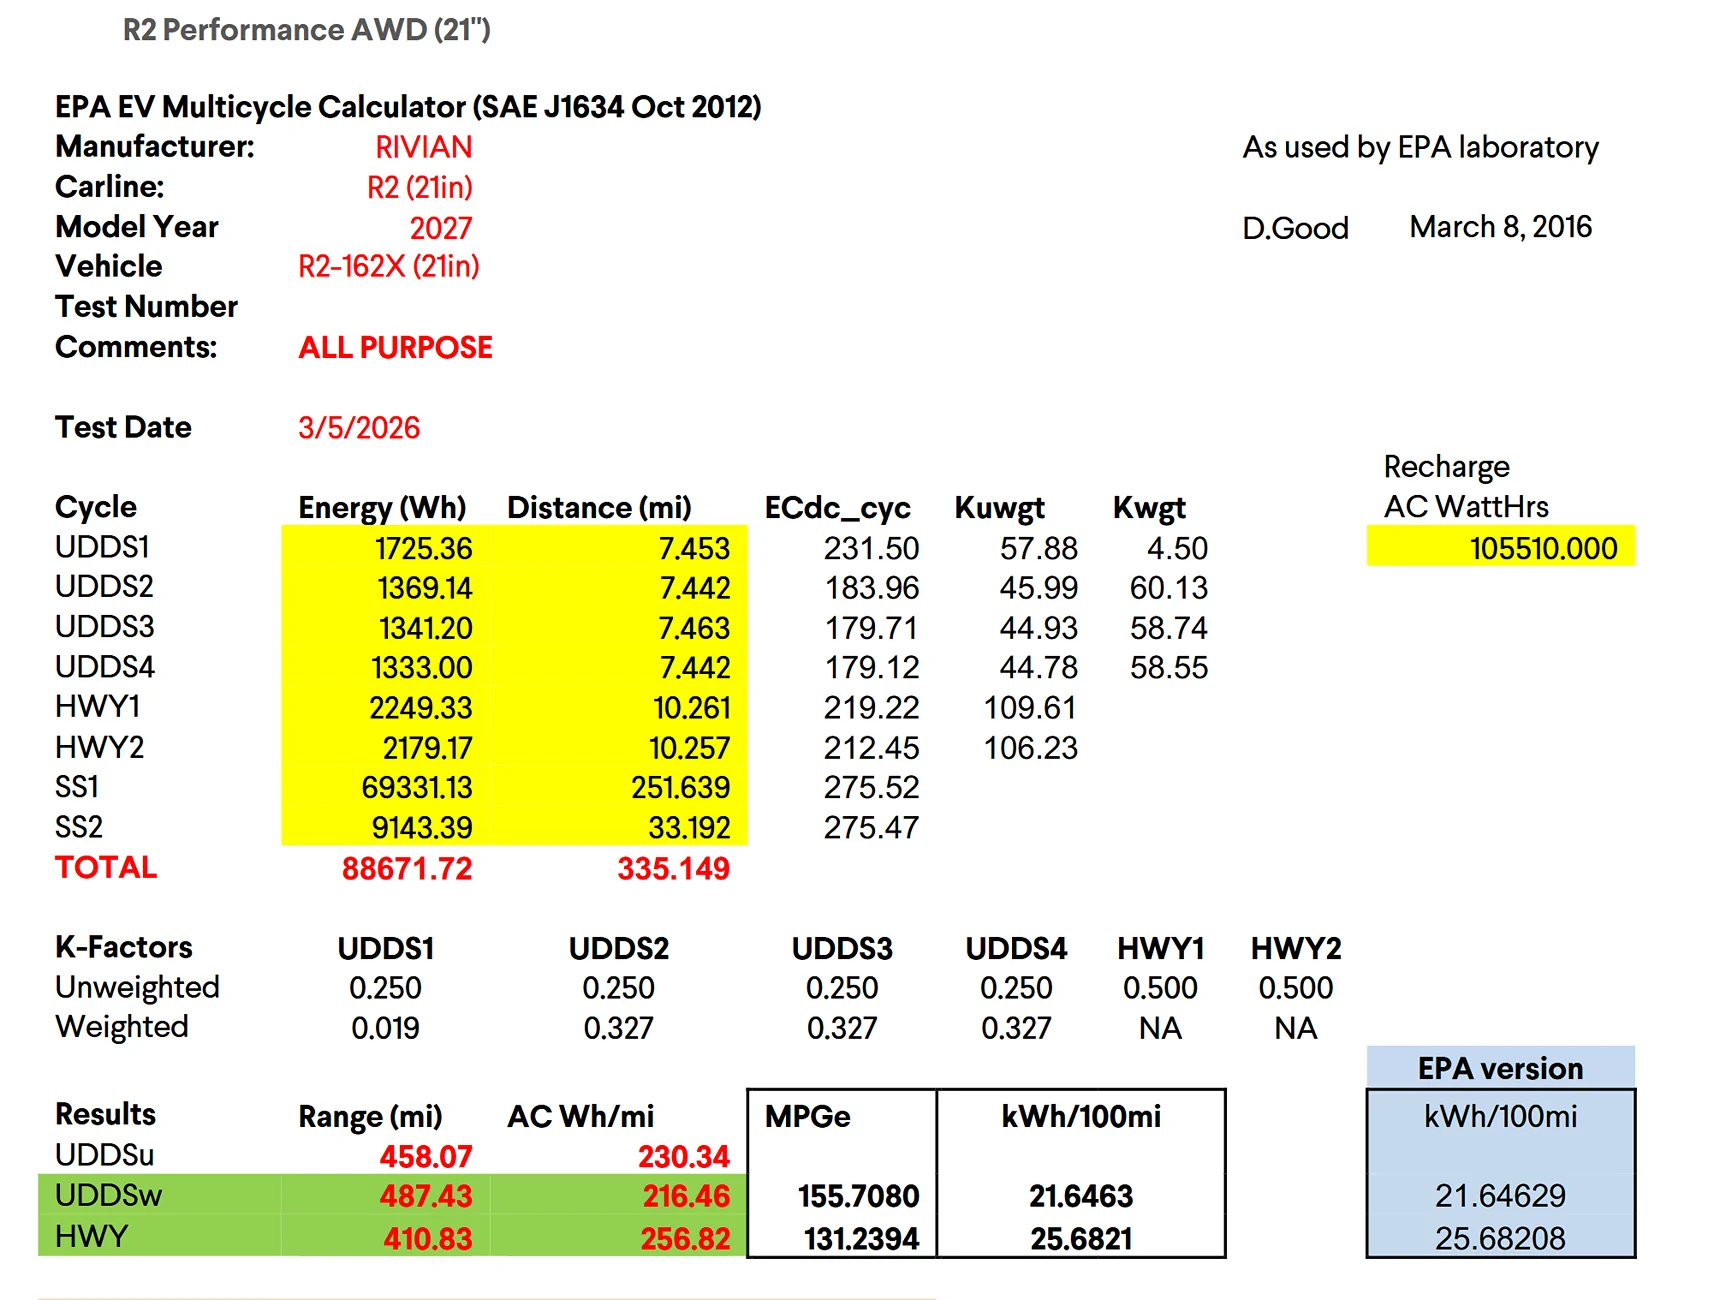Select the HWY range 410.83
1732x1300 pixels.
click(427, 1239)
